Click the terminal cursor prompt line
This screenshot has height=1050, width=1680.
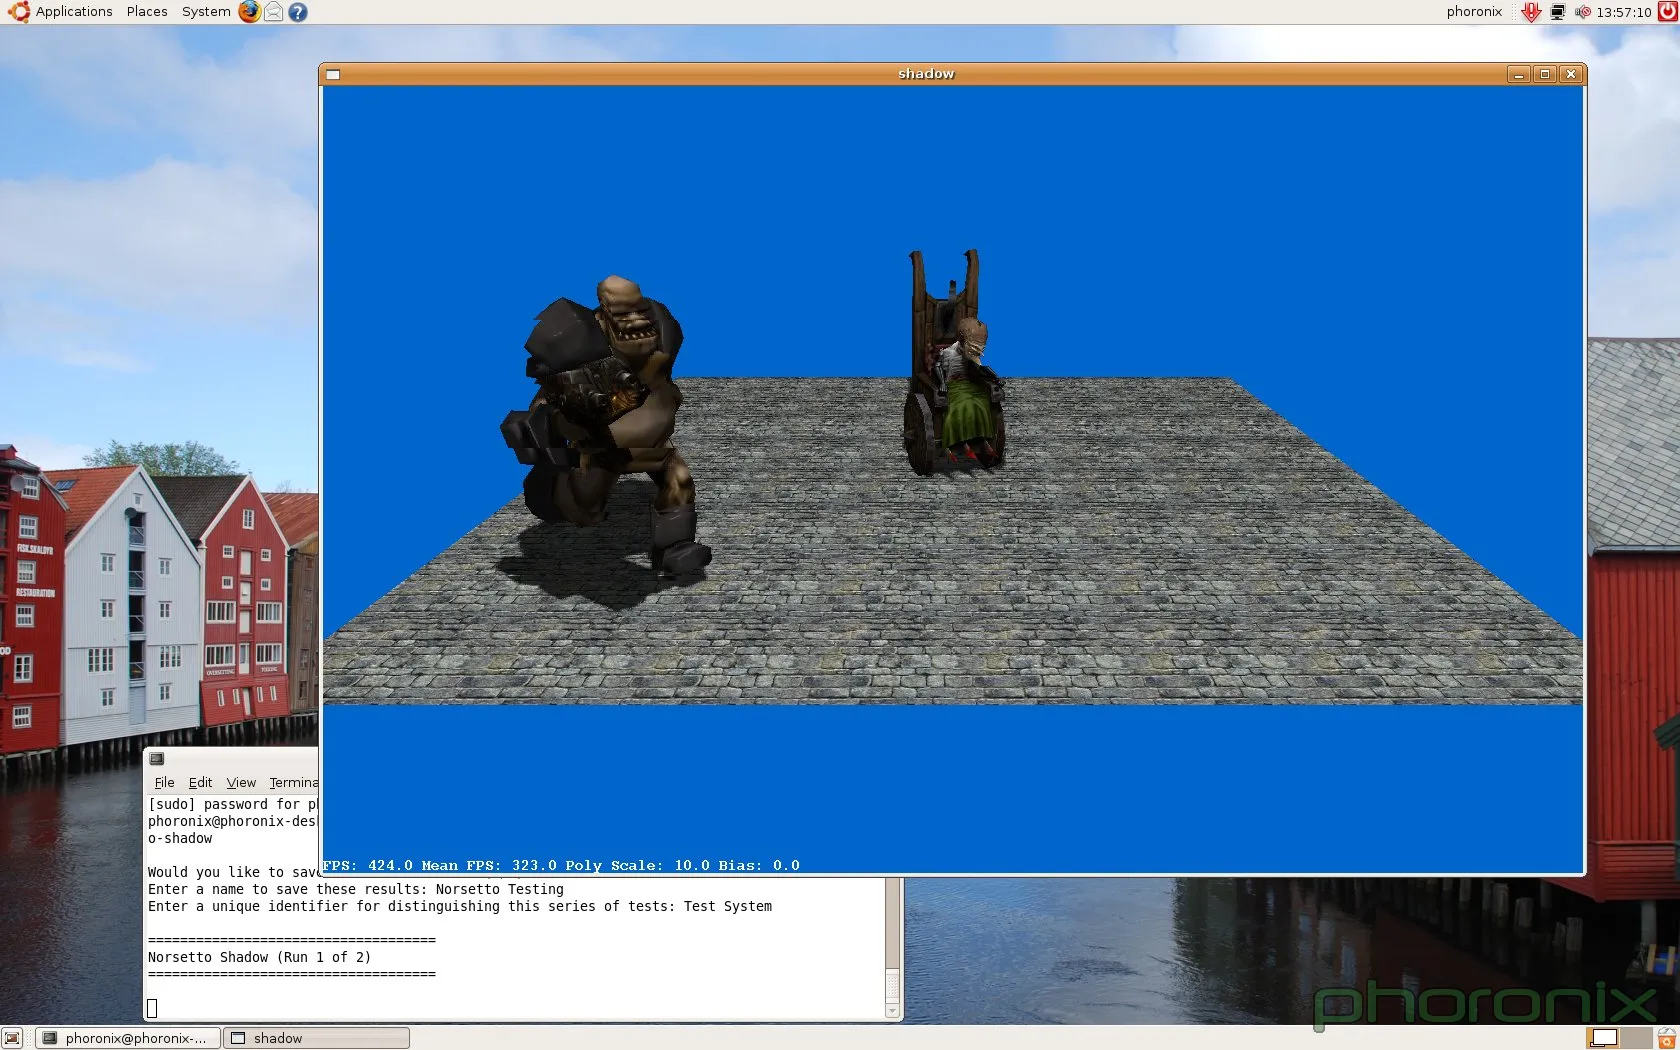152,1008
